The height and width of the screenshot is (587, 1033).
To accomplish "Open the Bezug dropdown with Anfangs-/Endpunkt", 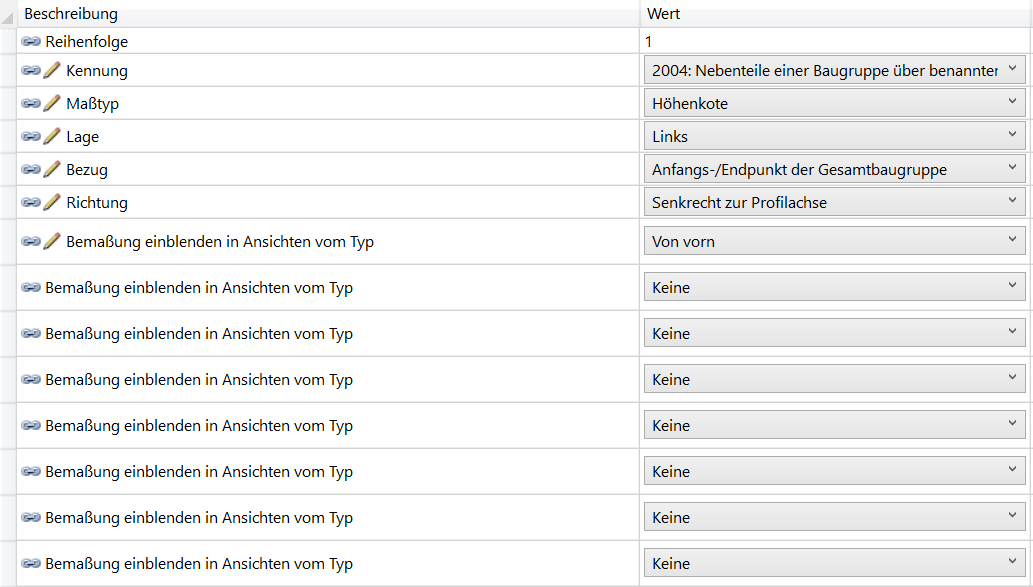I will click(x=834, y=169).
